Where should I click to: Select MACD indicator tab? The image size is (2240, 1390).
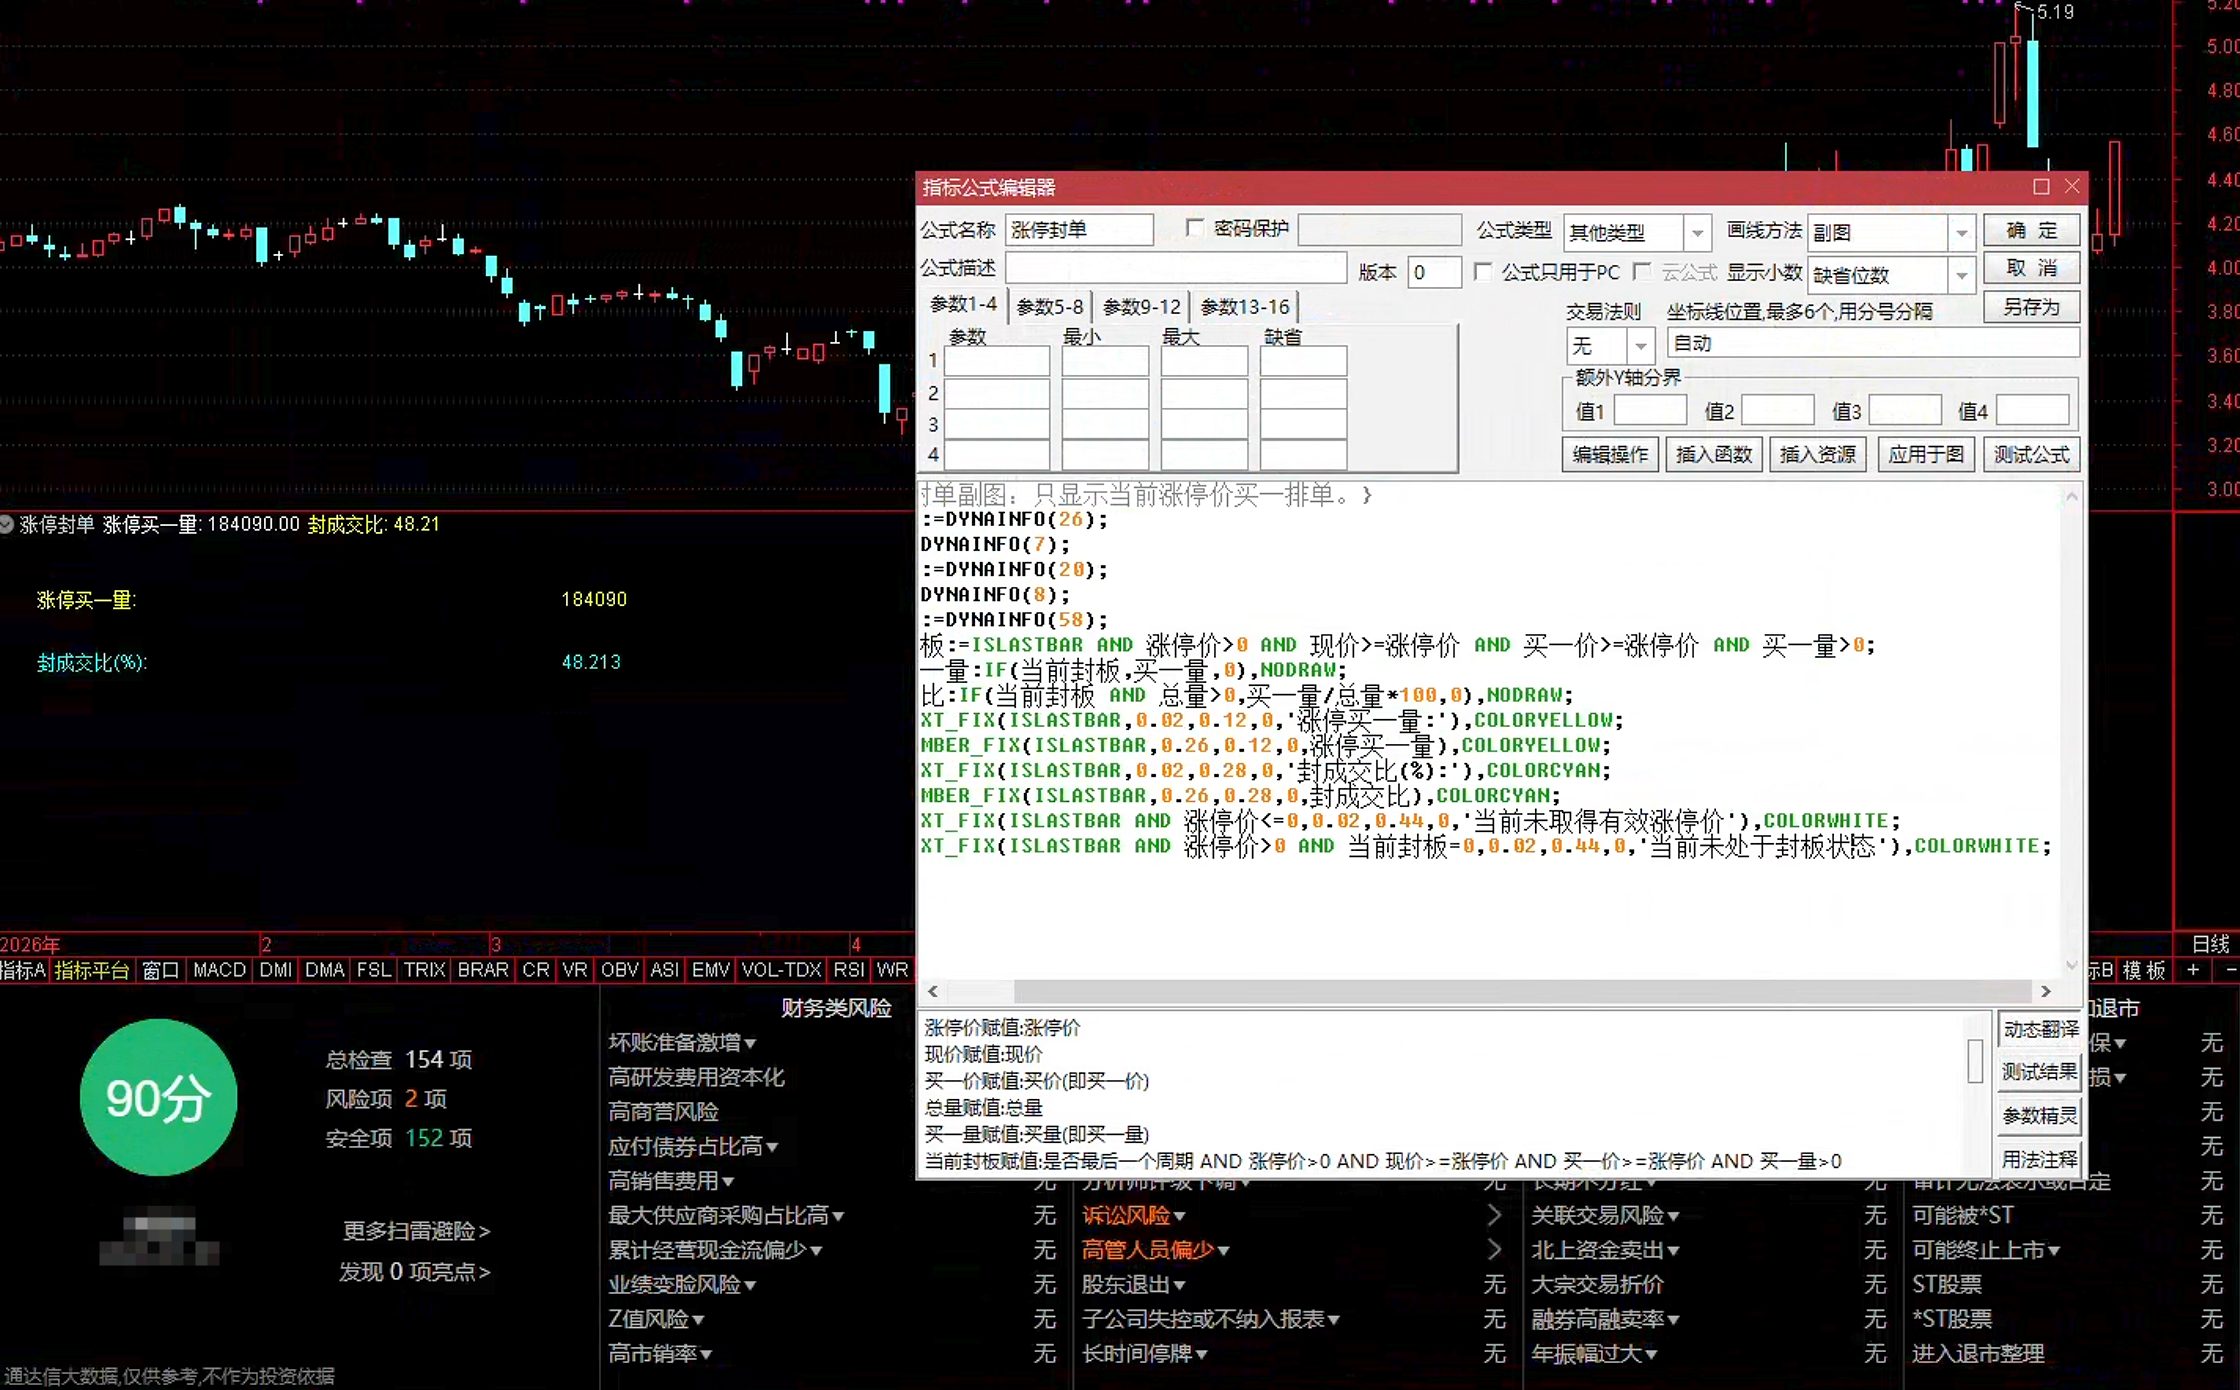point(219,970)
